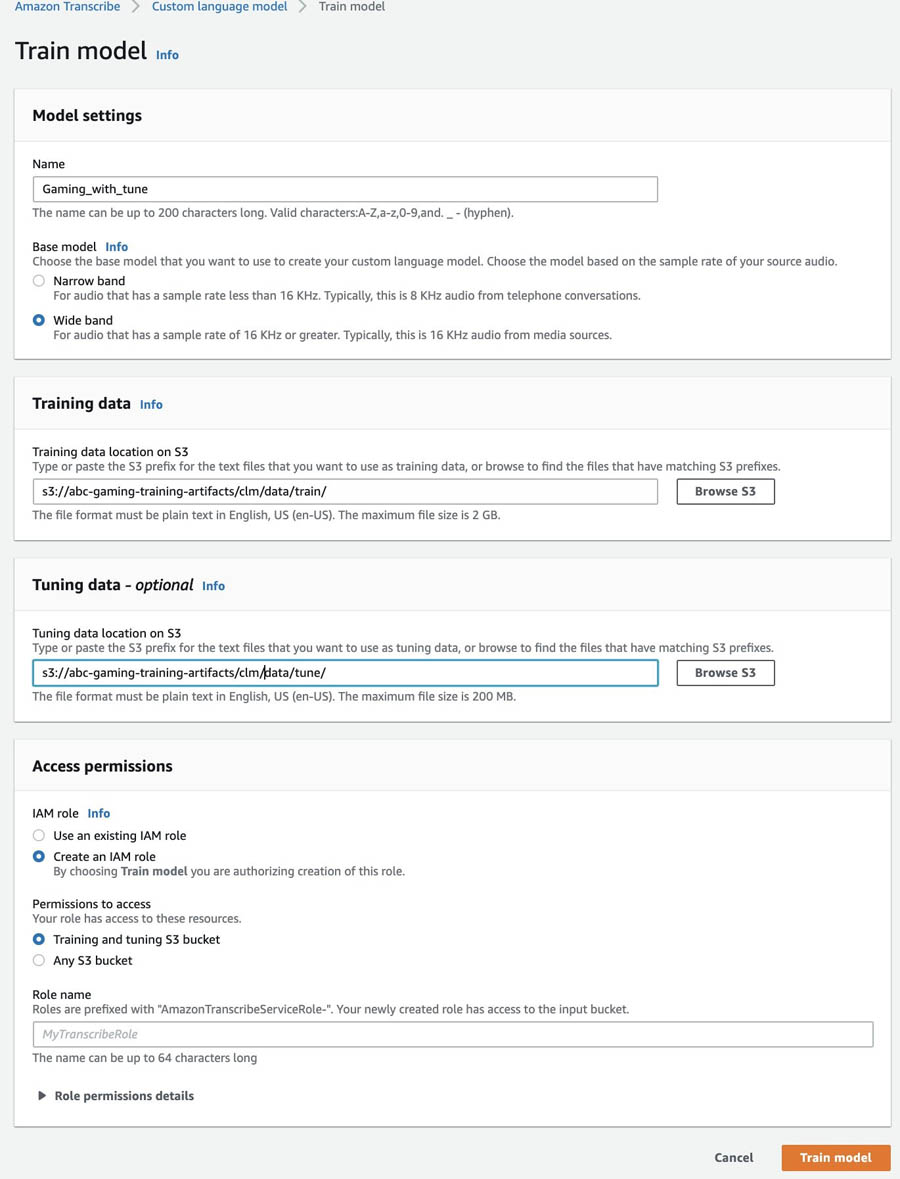Select the Wide band radio option
This screenshot has height=1179, width=900.
point(39,320)
